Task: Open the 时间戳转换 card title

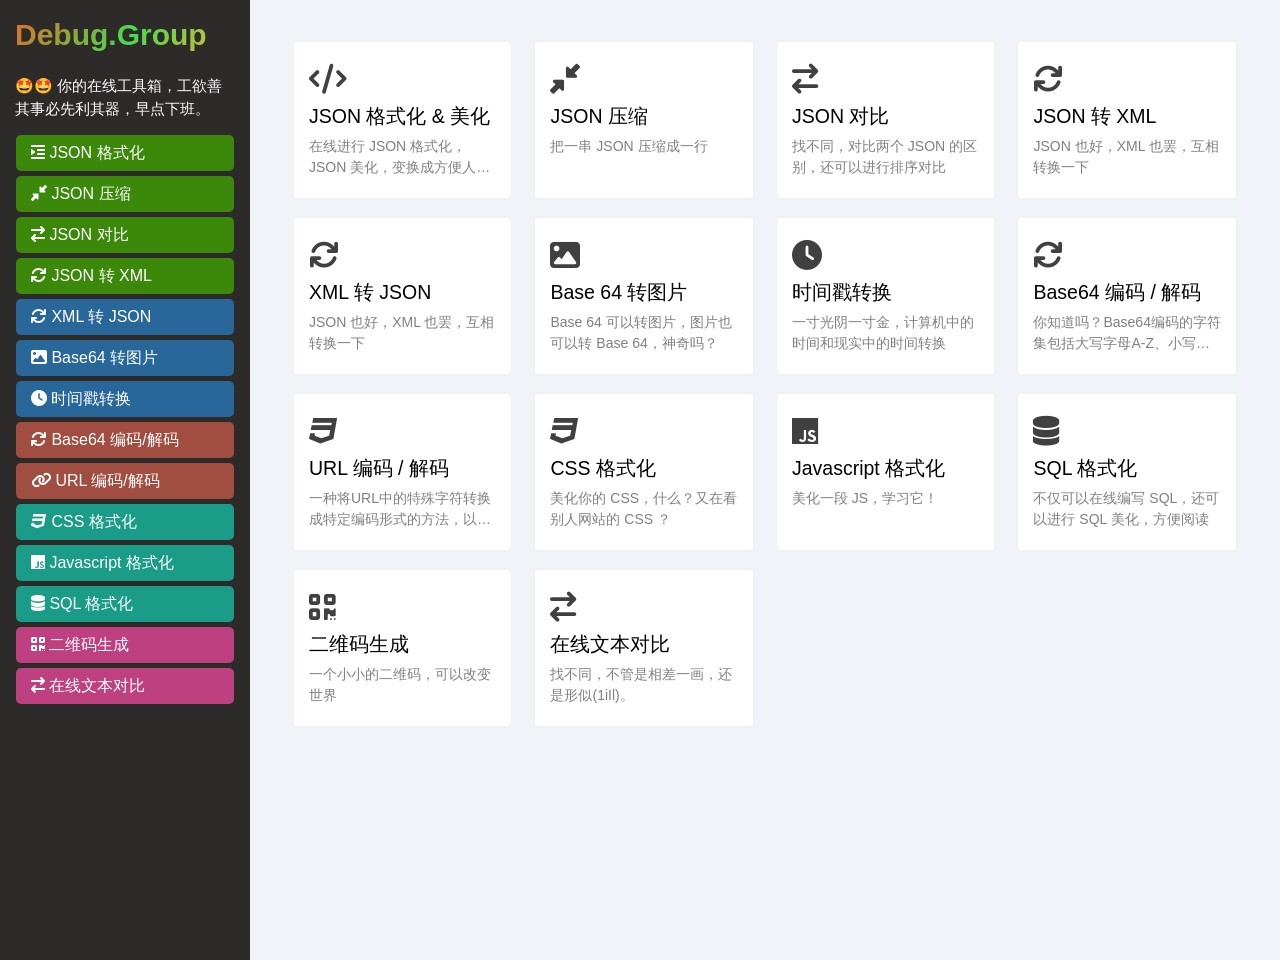Action: [842, 292]
